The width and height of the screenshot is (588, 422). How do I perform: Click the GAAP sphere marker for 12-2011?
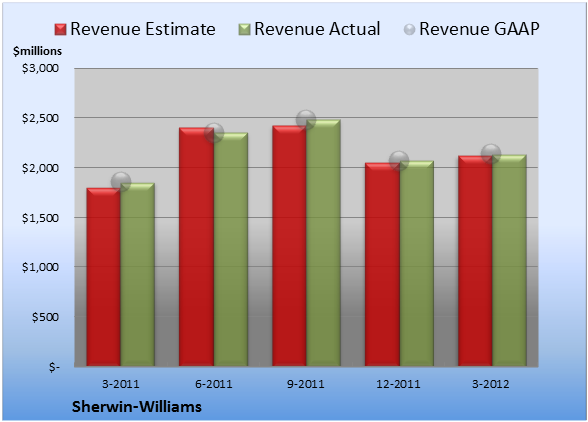(x=399, y=161)
